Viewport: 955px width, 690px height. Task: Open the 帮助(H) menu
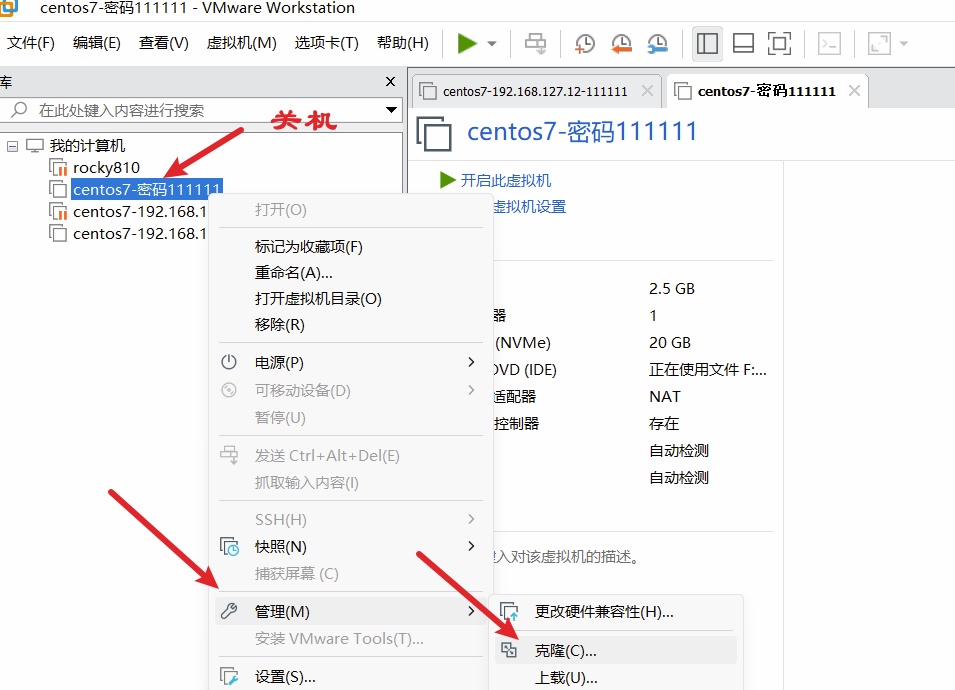(x=403, y=43)
